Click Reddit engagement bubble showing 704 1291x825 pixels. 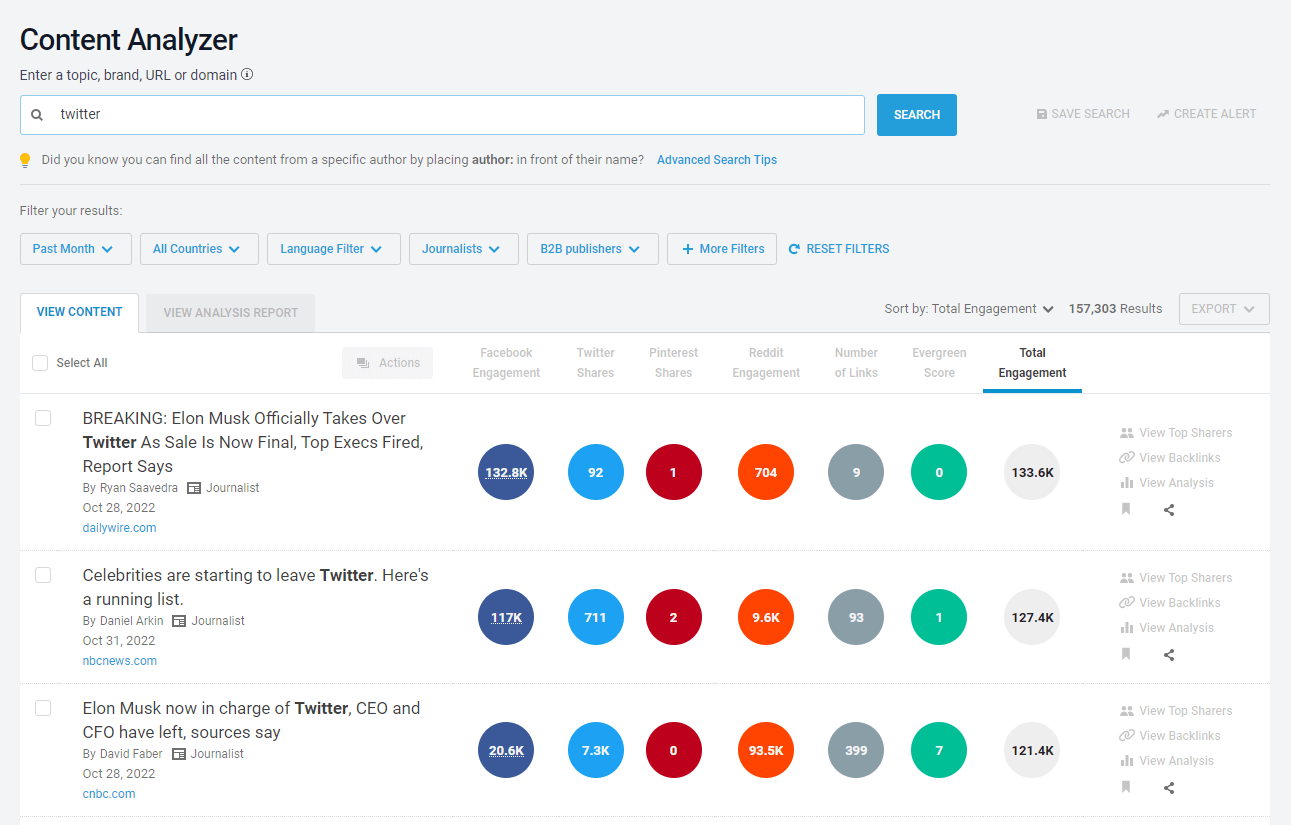pyautogui.click(x=766, y=472)
